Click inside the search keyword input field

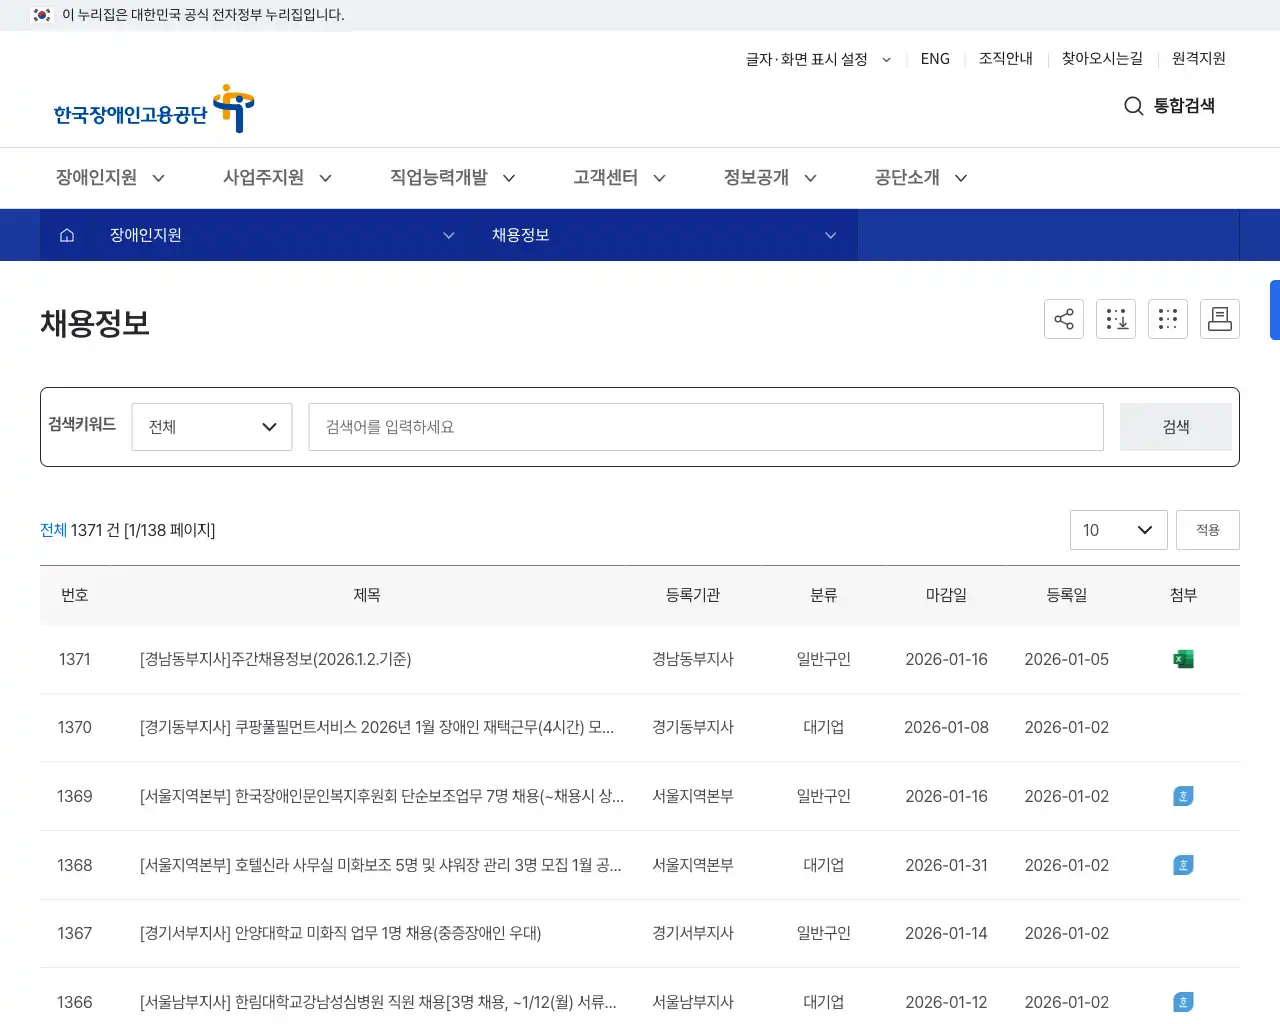pyautogui.click(x=706, y=426)
